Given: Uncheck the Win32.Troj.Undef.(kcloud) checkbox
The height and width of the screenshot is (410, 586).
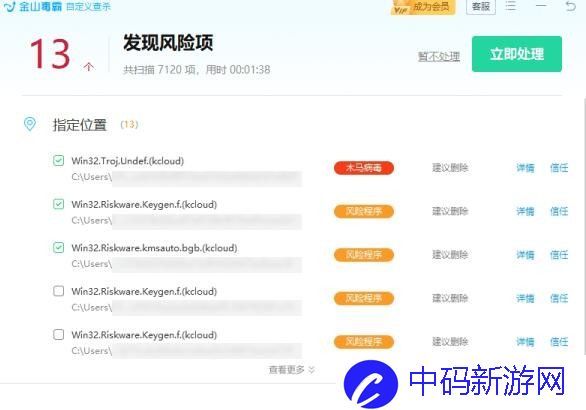Looking at the screenshot, I should [x=58, y=161].
